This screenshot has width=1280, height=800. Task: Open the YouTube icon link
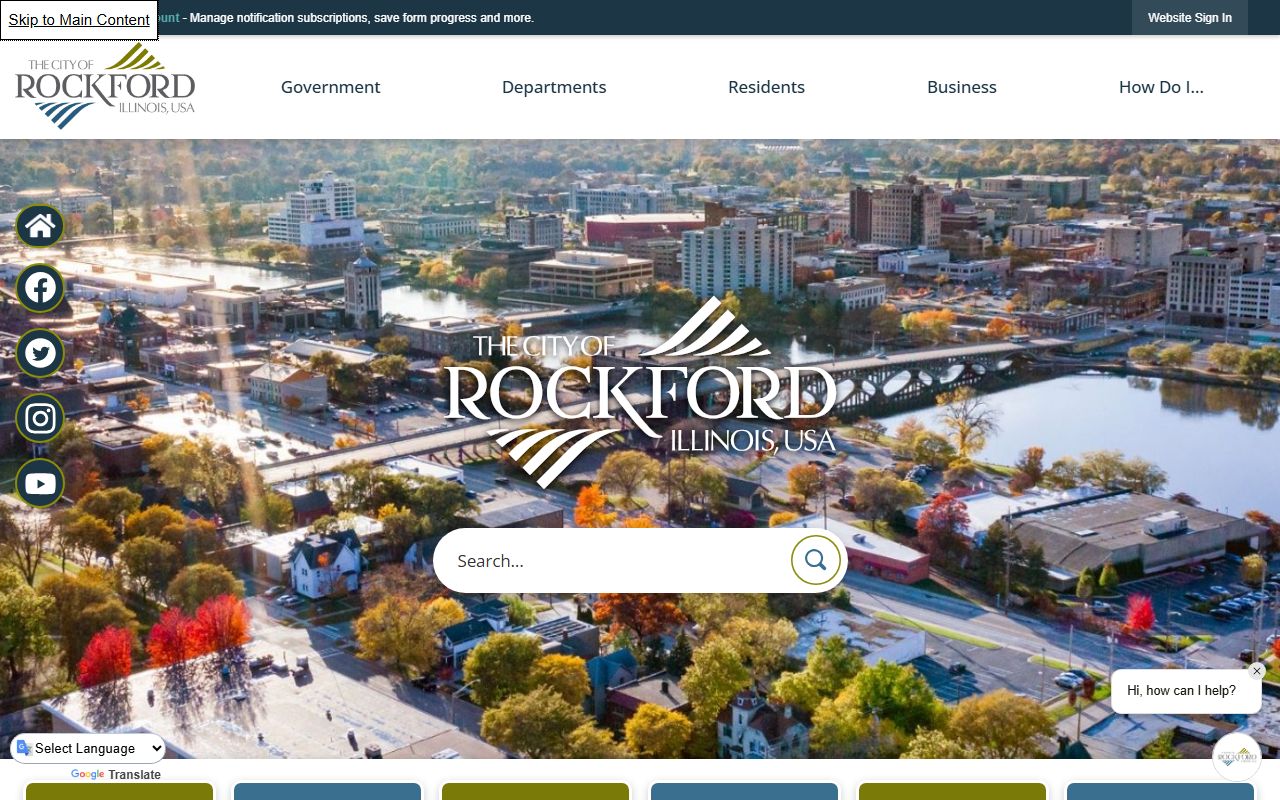40,484
